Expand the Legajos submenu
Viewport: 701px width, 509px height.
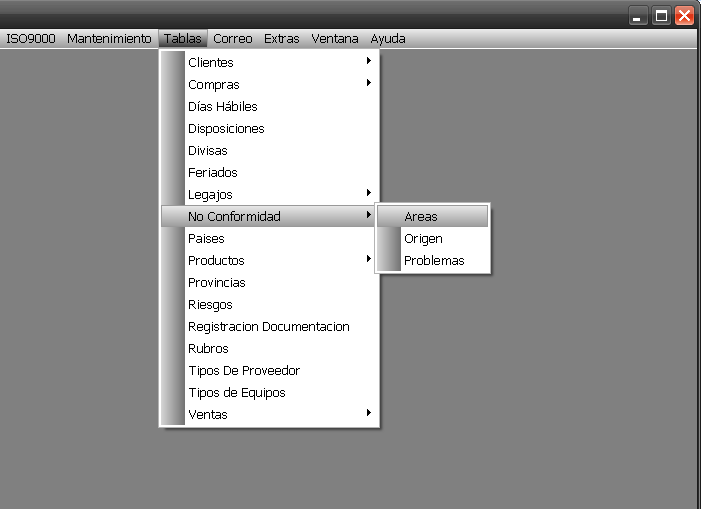pos(210,194)
